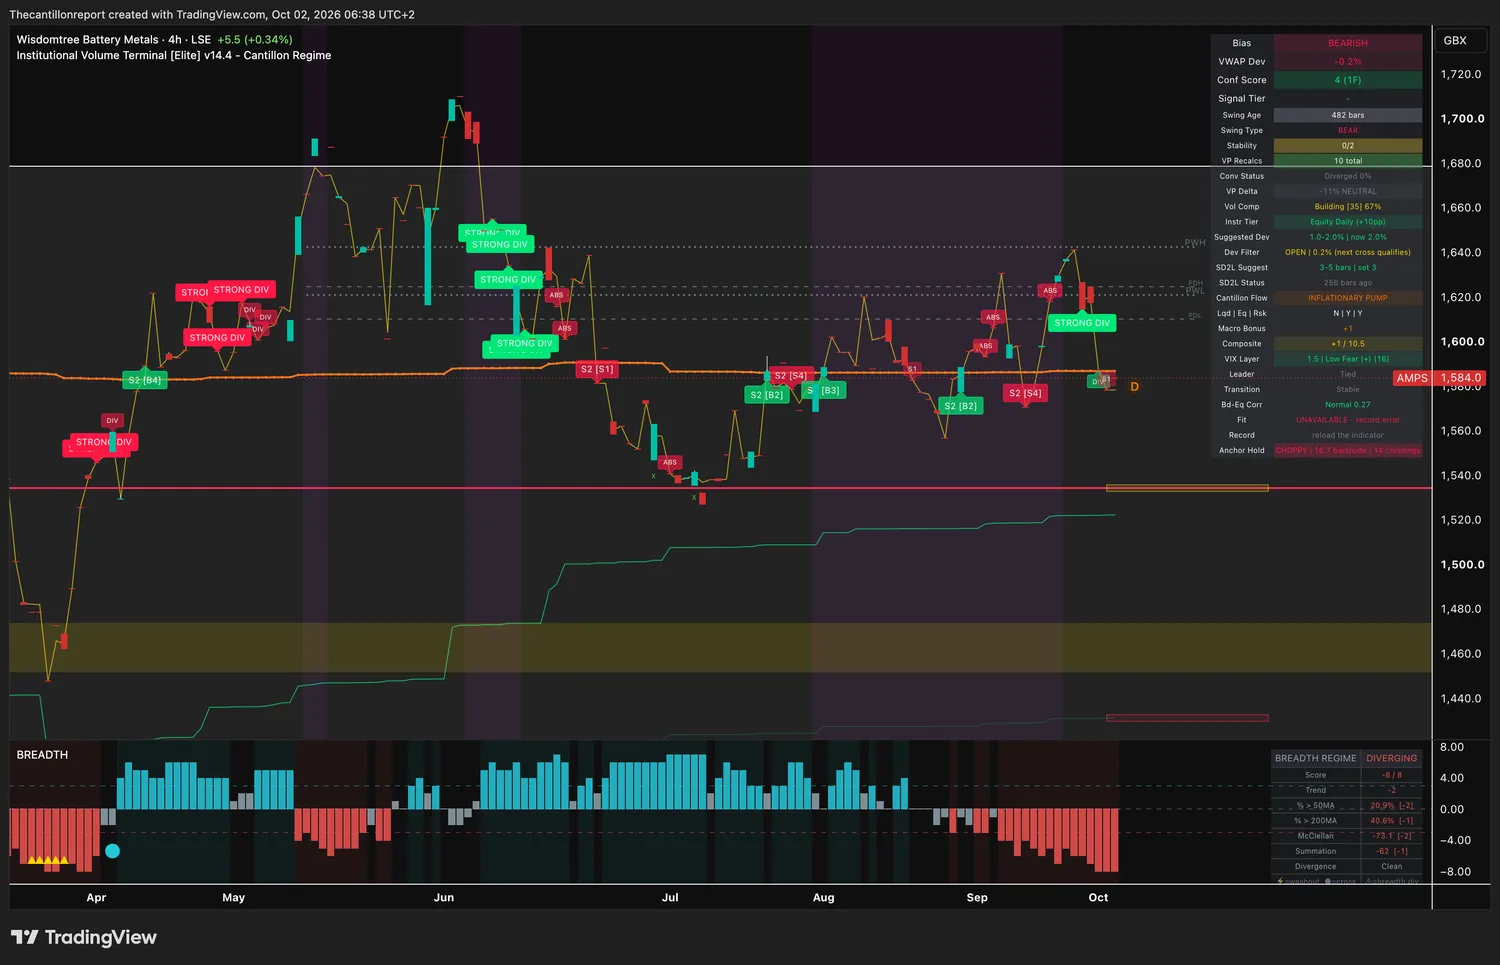Image resolution: width=1500 pixels, height=965 pixels.
Task: Select the S2 [B4] signal marker
Action: coord(145,380)
